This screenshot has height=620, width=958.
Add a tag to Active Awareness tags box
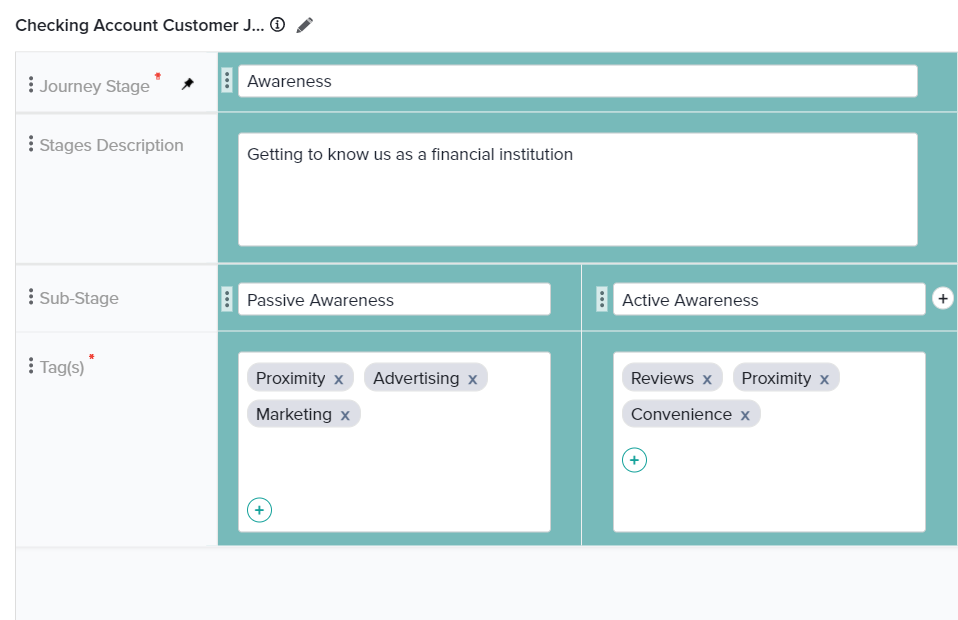tap(634, 460)
